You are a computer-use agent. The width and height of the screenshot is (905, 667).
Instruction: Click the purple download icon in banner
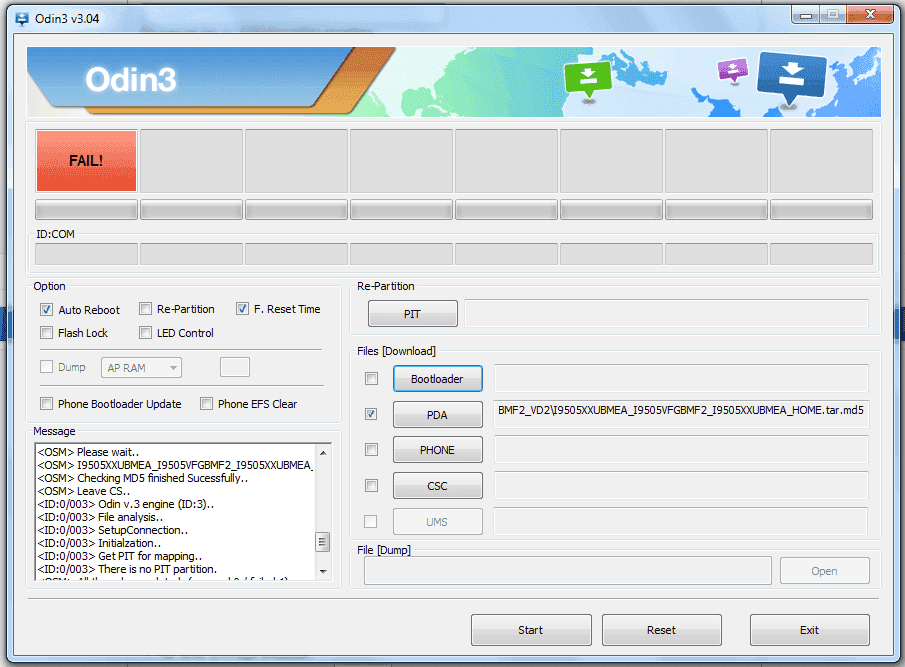coord(732,70)
